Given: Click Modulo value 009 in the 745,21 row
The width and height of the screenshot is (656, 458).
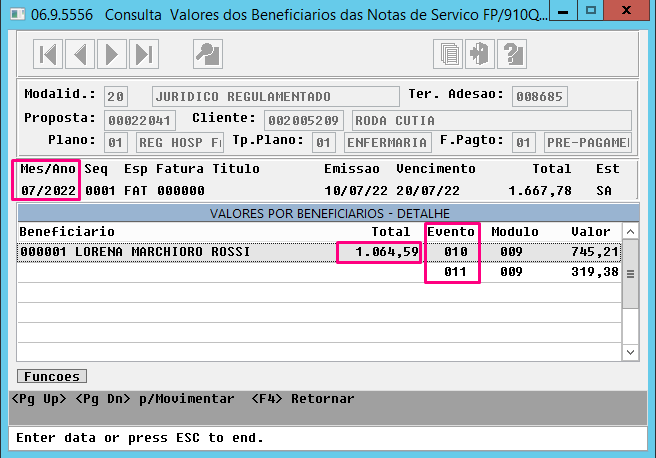Looking at the screenshot, I should click(x=511, y=252).
